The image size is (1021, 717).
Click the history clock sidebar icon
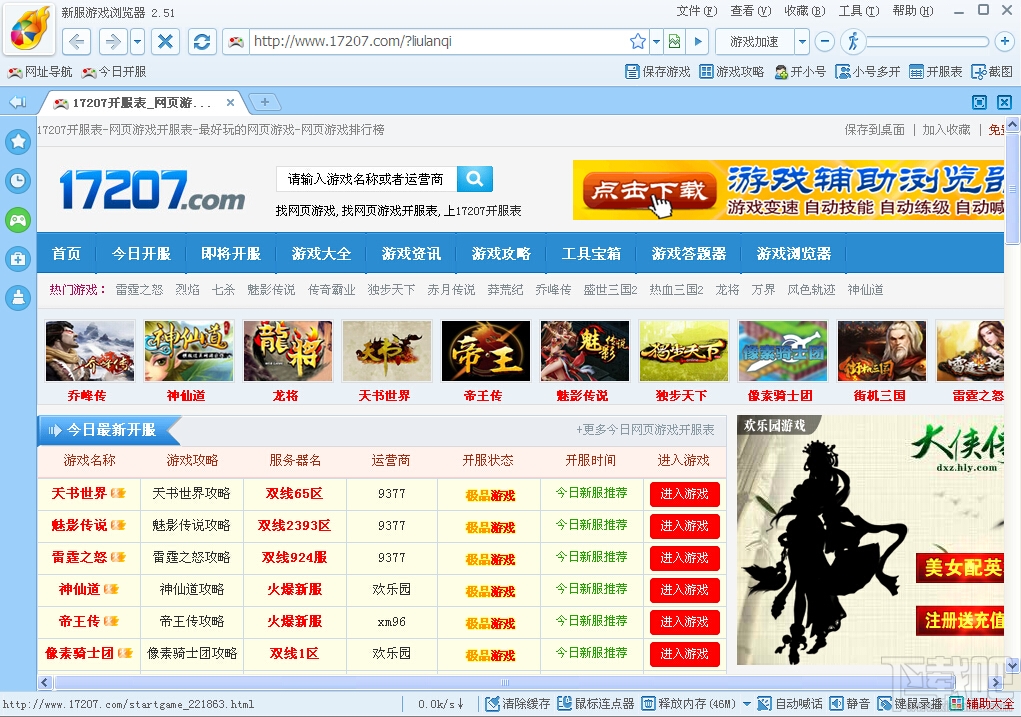18,180
